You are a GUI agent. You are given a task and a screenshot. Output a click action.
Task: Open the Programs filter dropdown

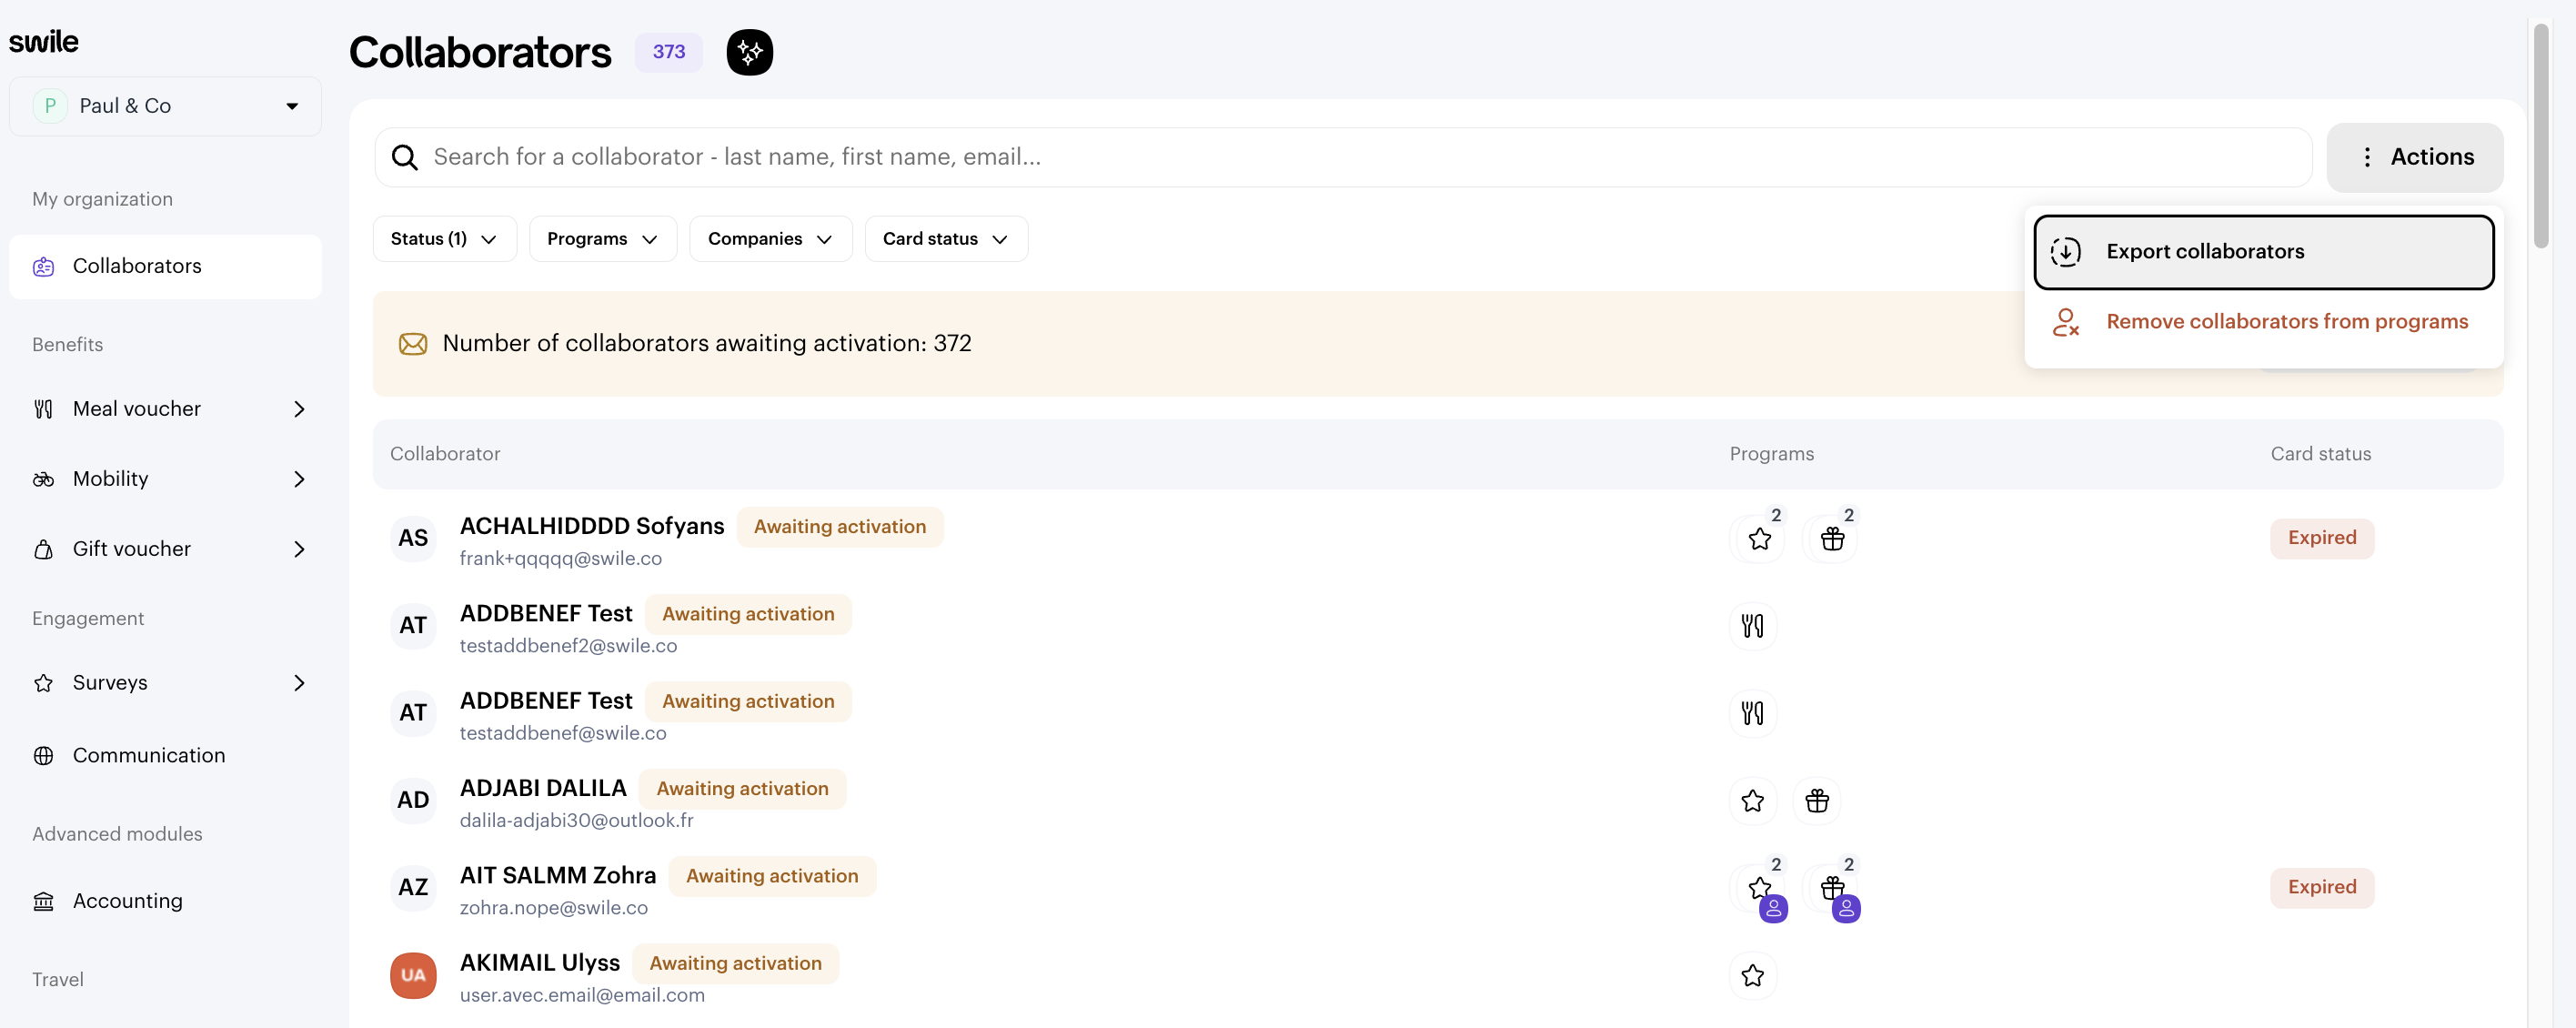(x=602, y=239)
